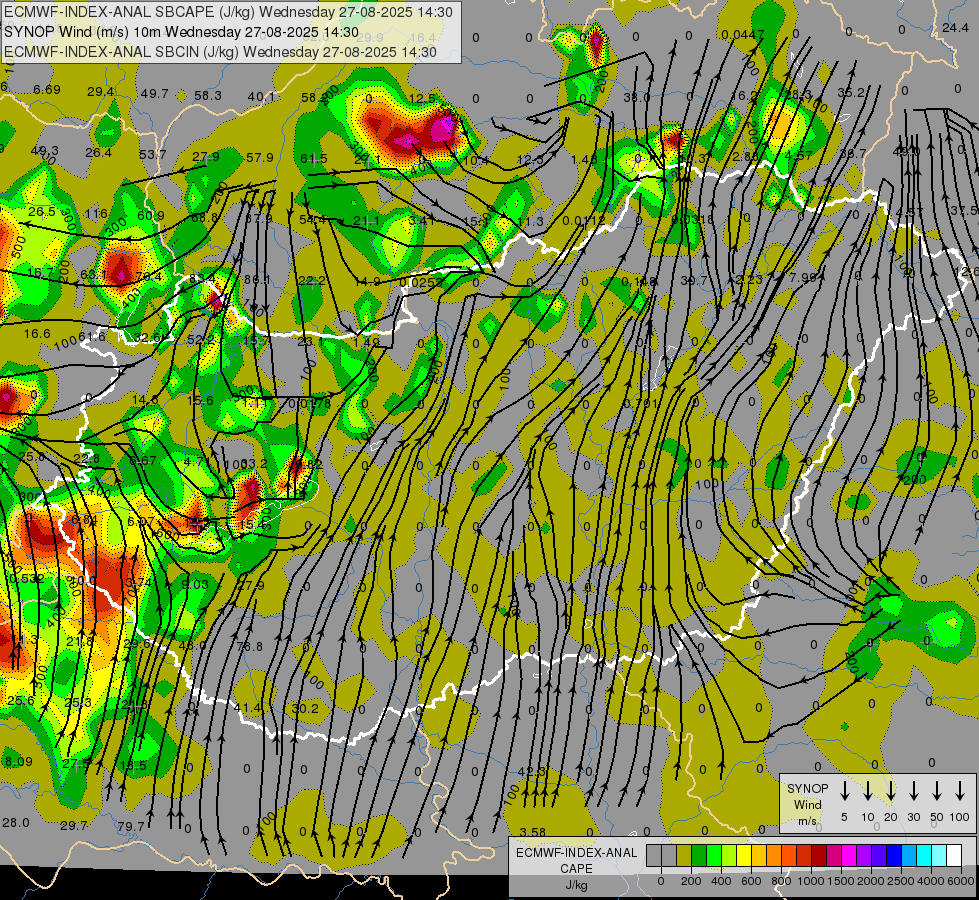
Task: Click the 100 m/s wind arrow in legend
Action: point(960,790)
